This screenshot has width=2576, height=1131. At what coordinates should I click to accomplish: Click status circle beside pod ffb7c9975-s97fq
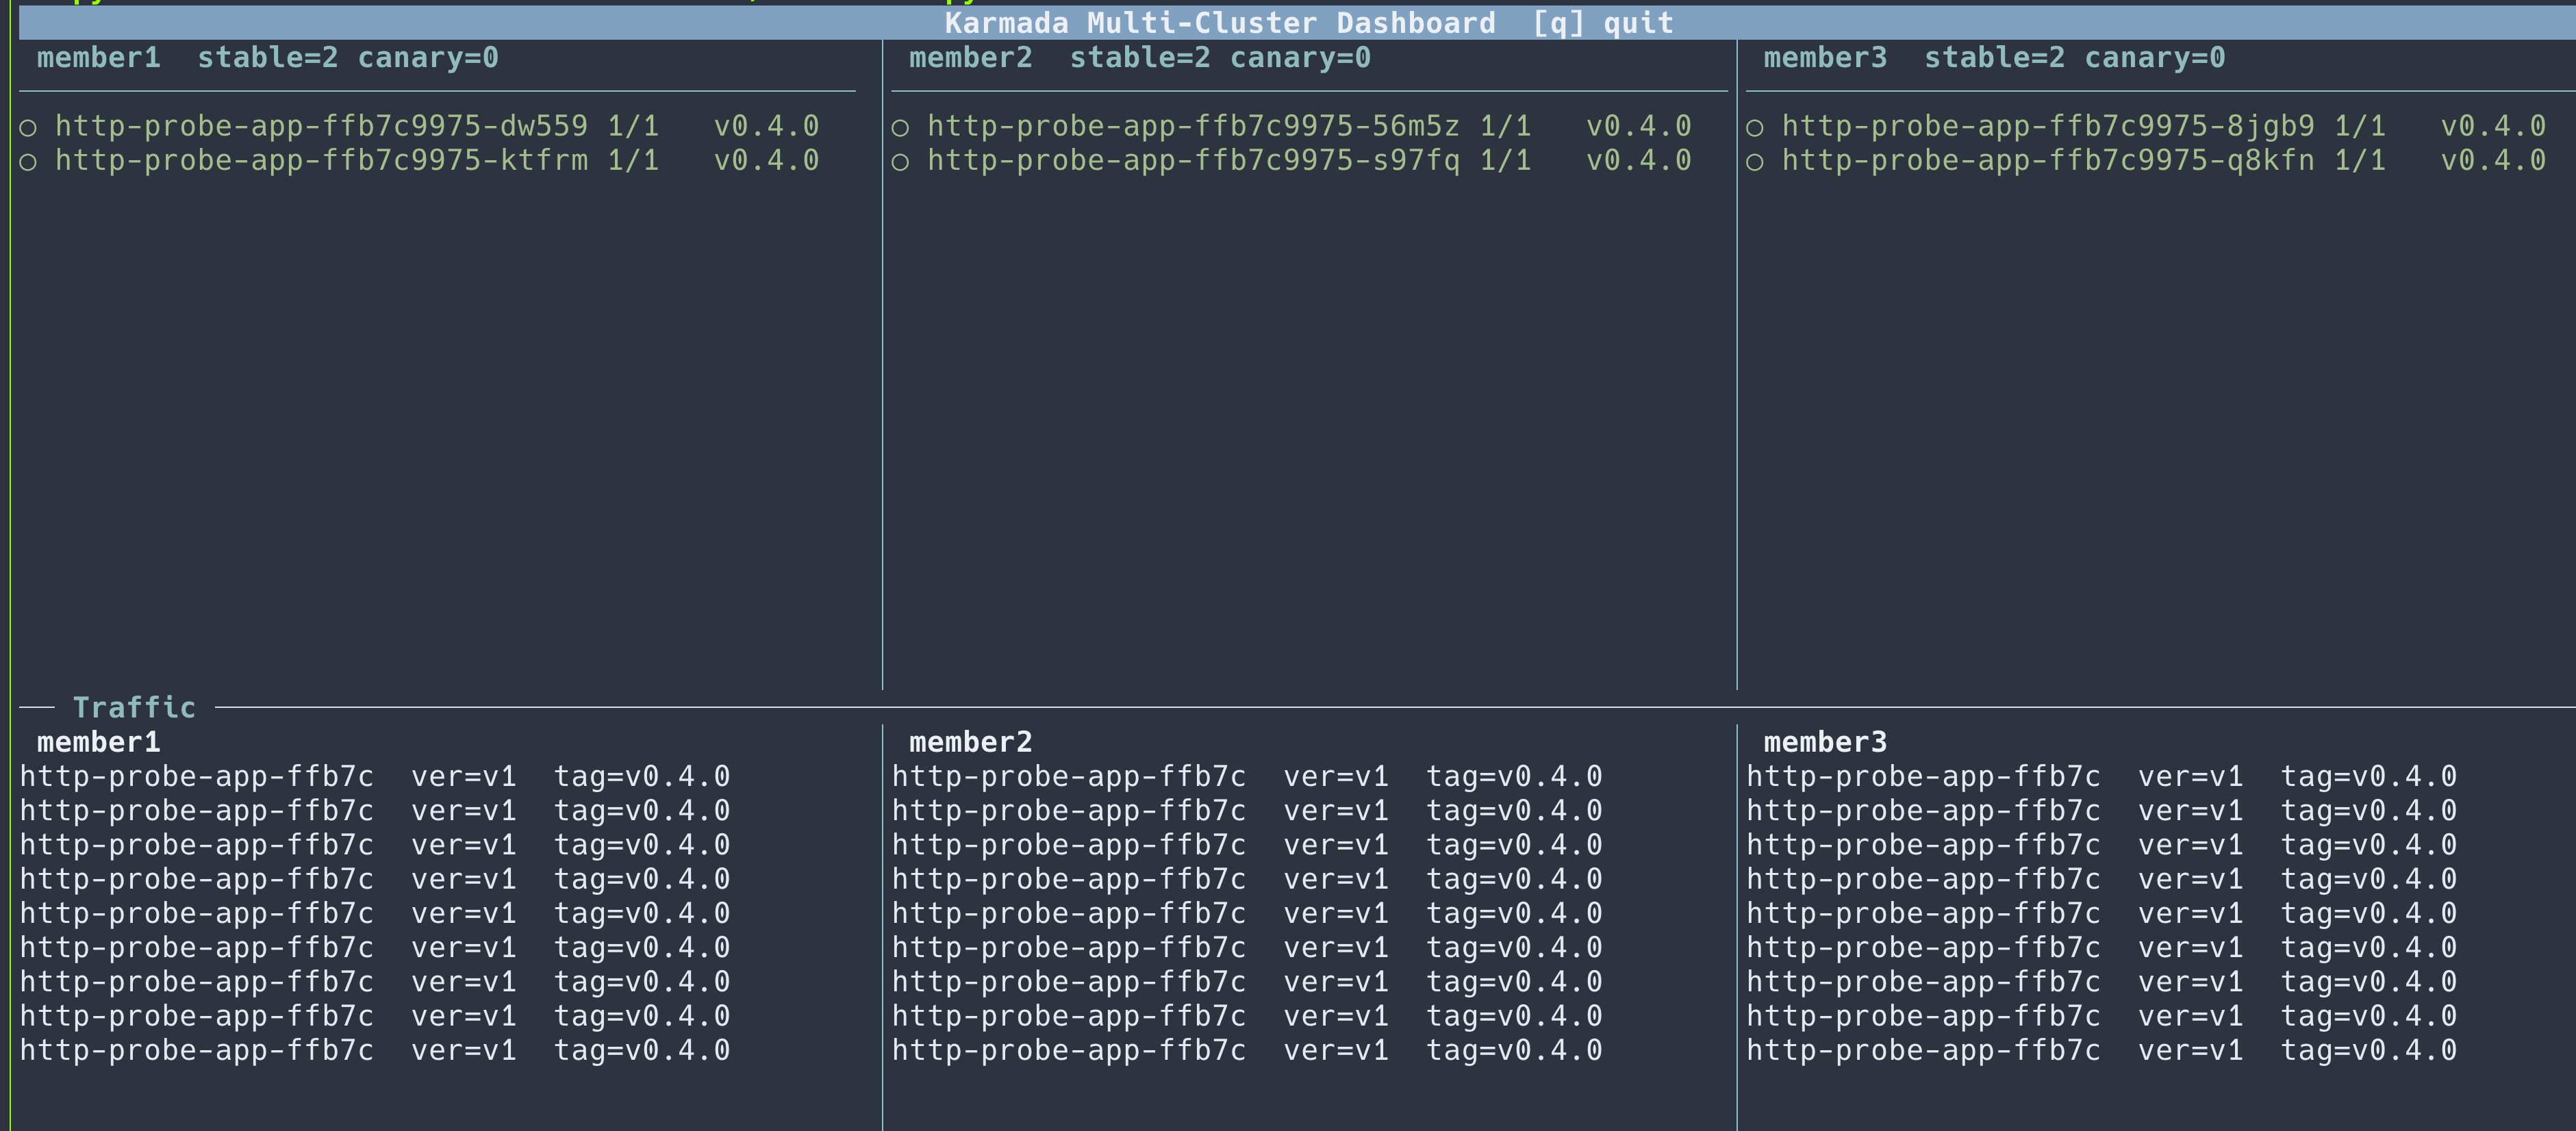[x=900, y=162]
